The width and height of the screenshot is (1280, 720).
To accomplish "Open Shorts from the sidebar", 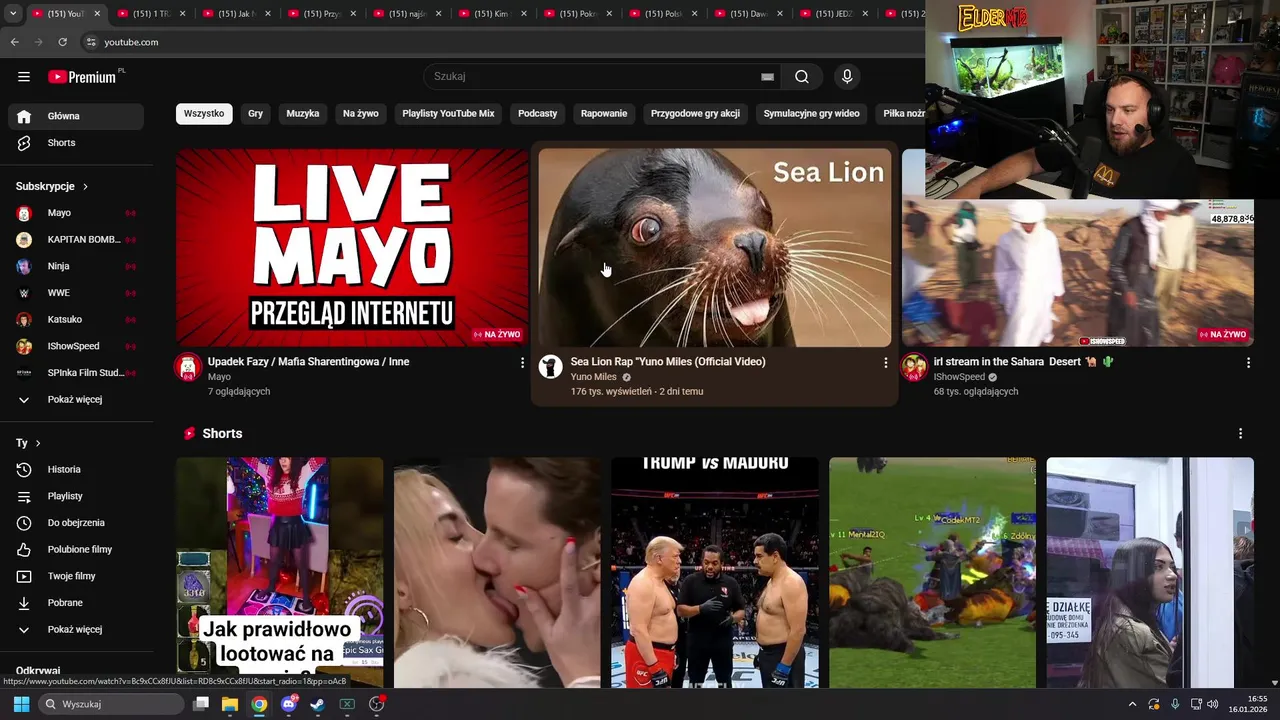I will (76, 143).
